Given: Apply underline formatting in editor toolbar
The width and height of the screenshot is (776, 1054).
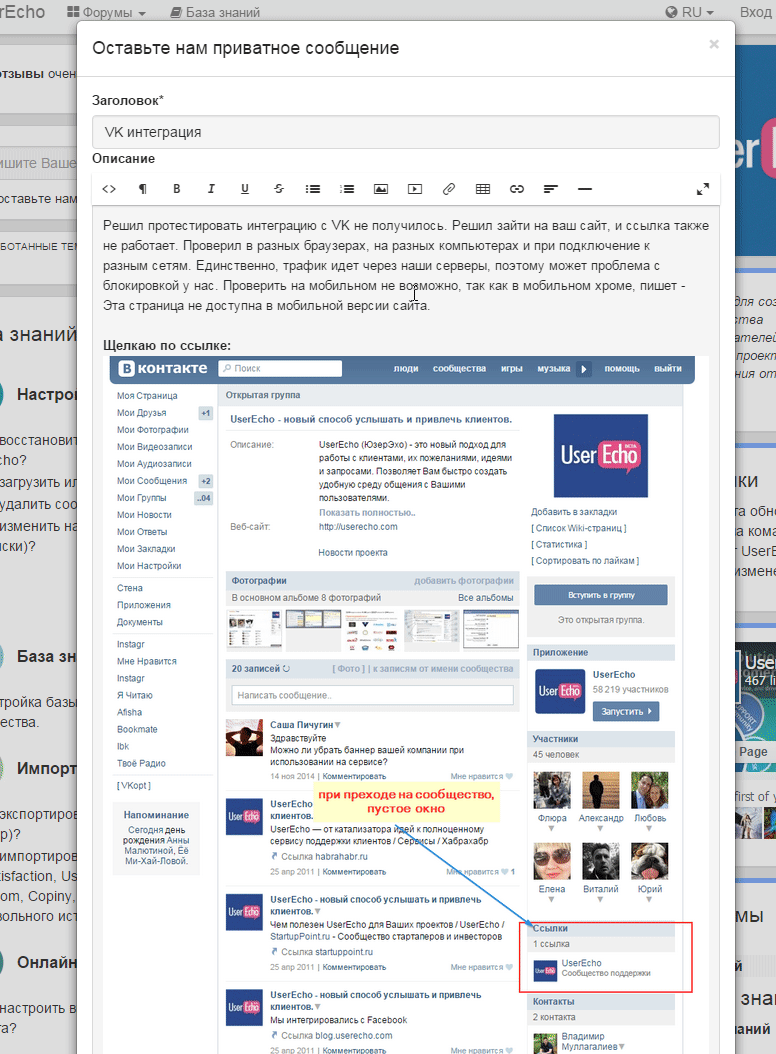Looking at the screenshot, I should [245, 190].
